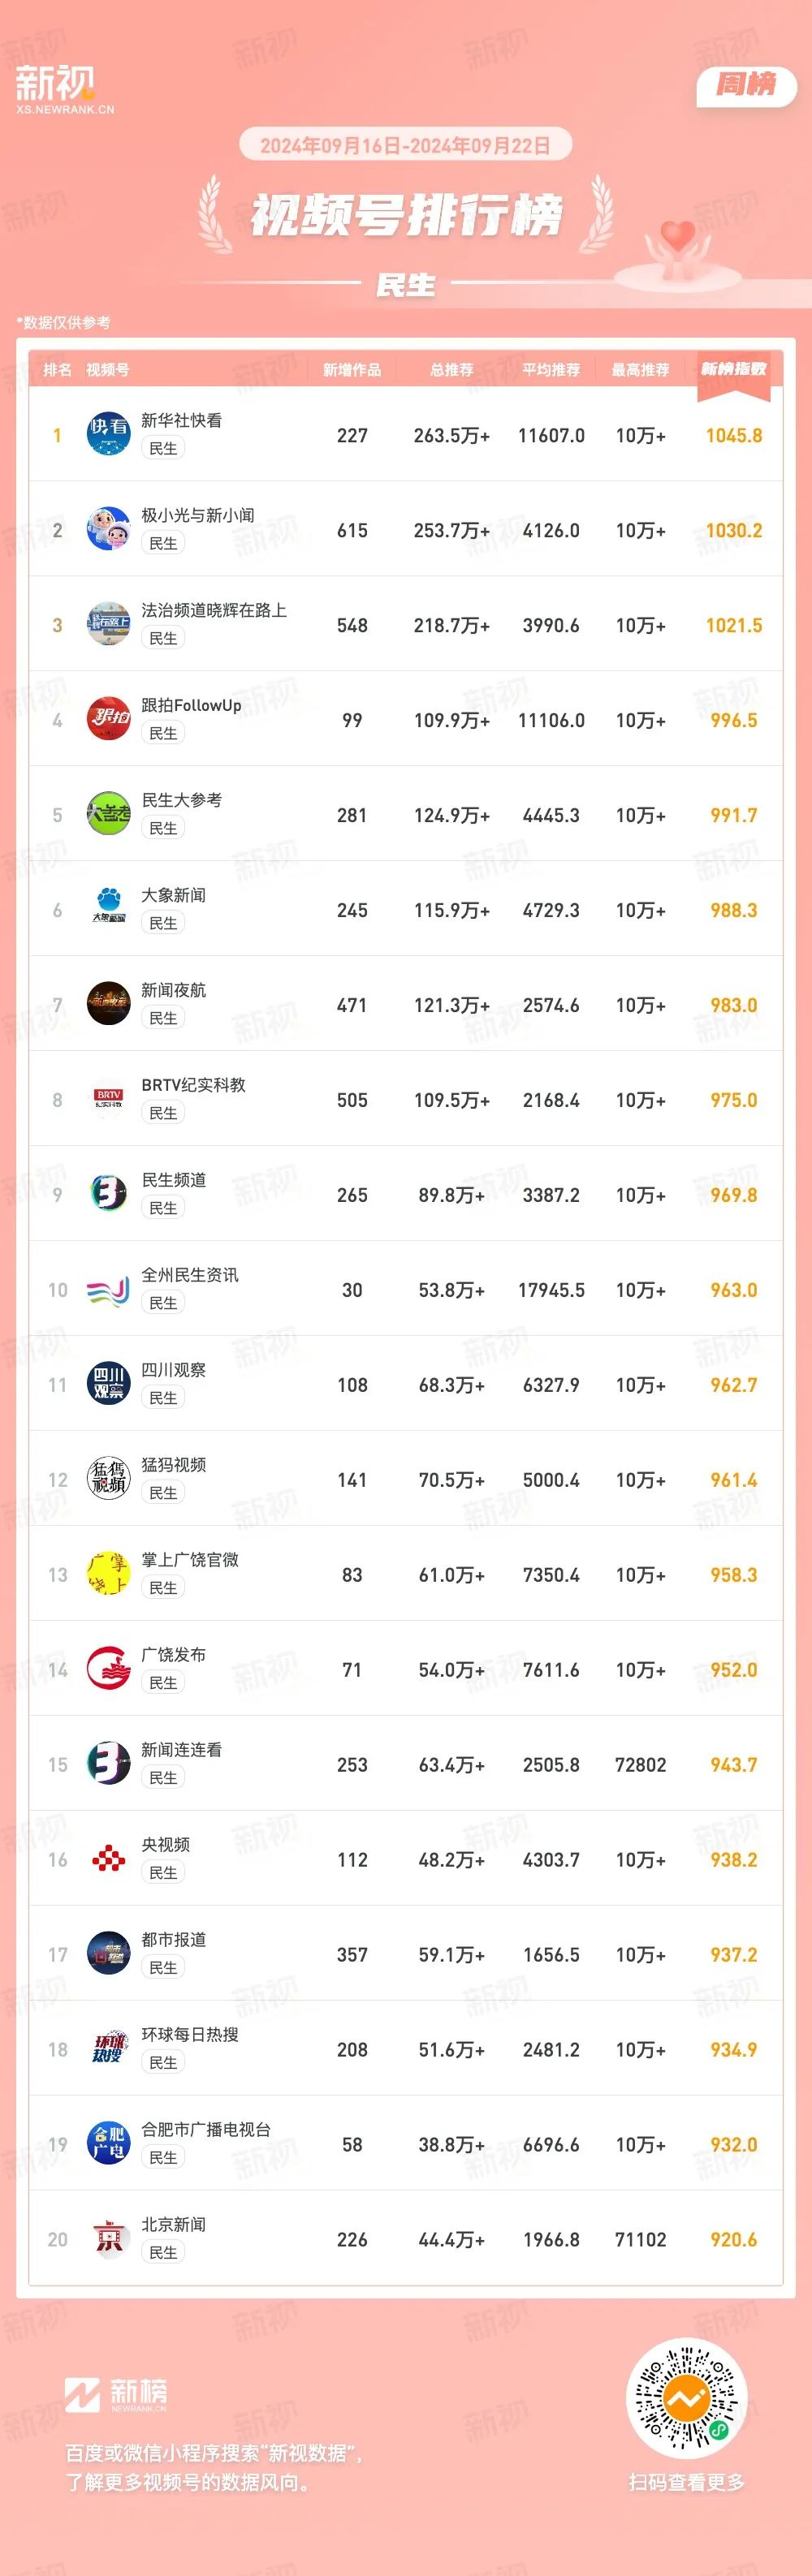
Task: Open the 合肥市广播电视台 avatar
Action: [x=108, y=2143]
